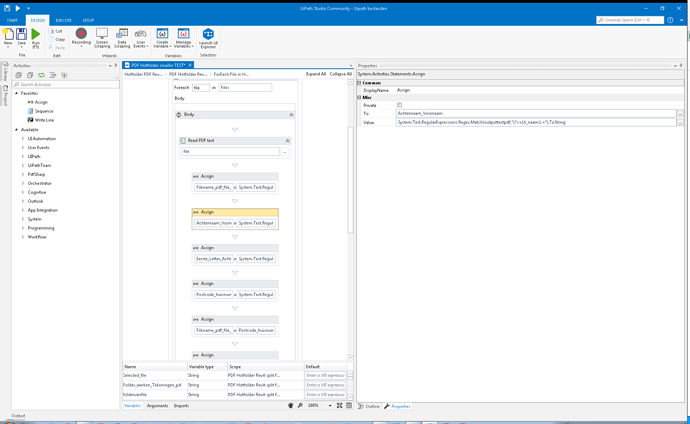Select the Sequence favorite activity
690x424 pixels.
40,111
